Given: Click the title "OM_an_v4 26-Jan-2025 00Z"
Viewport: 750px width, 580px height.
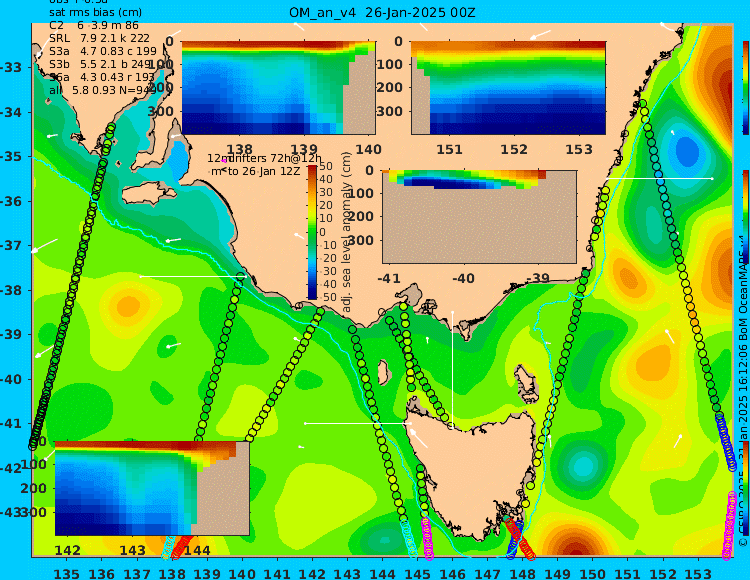Looking at the screenshot, I should coord(382,13).
